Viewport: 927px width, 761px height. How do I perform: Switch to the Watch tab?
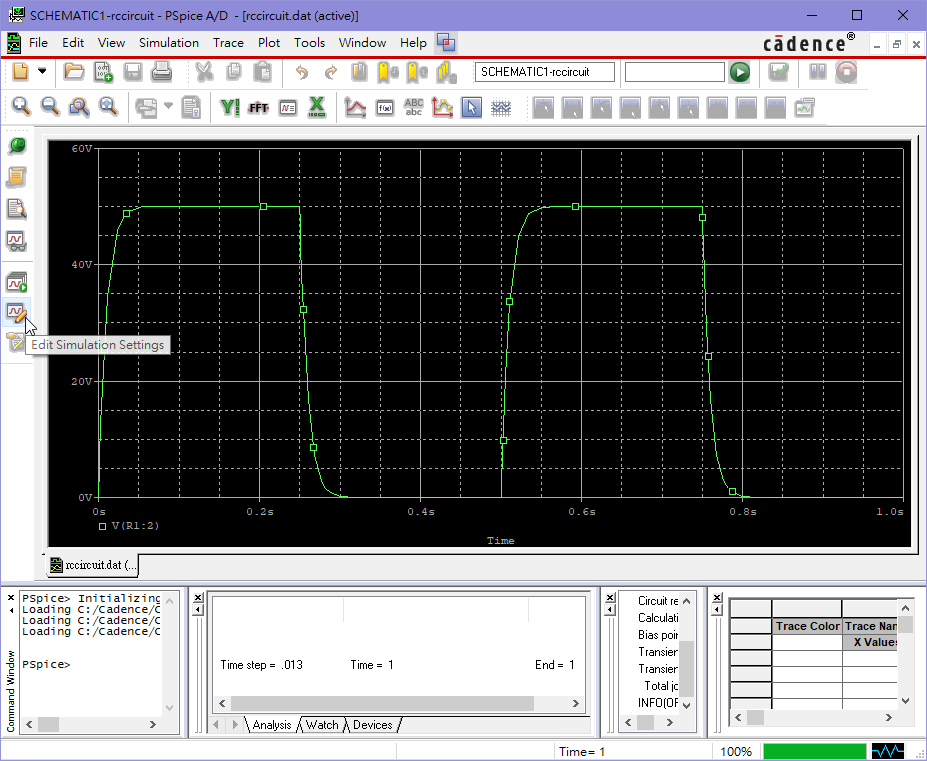pos(322,725)
